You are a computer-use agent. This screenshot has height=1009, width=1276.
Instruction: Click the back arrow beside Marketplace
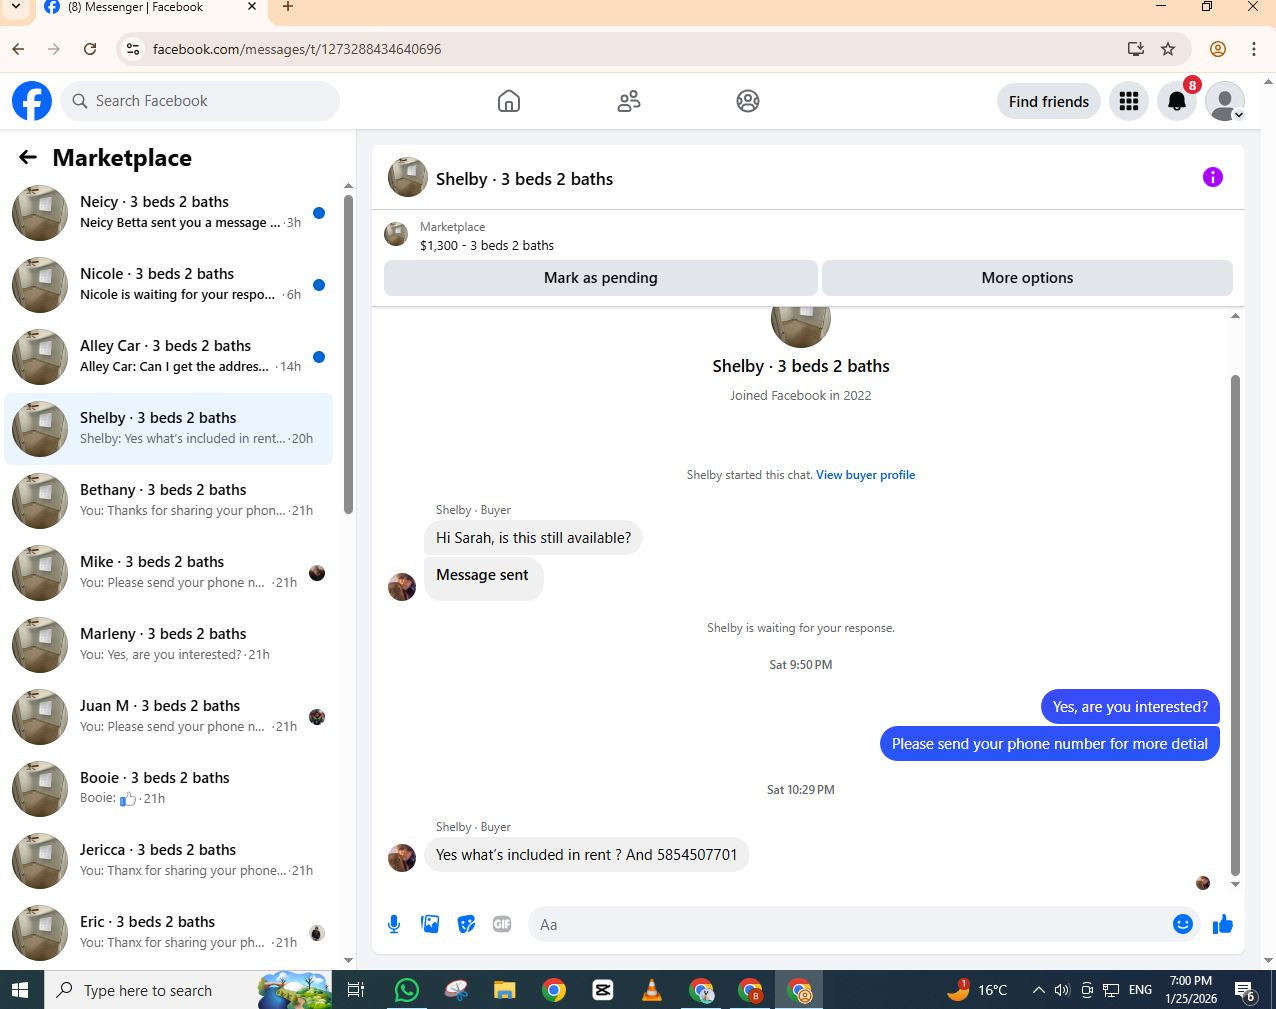[x=28, y=157]
